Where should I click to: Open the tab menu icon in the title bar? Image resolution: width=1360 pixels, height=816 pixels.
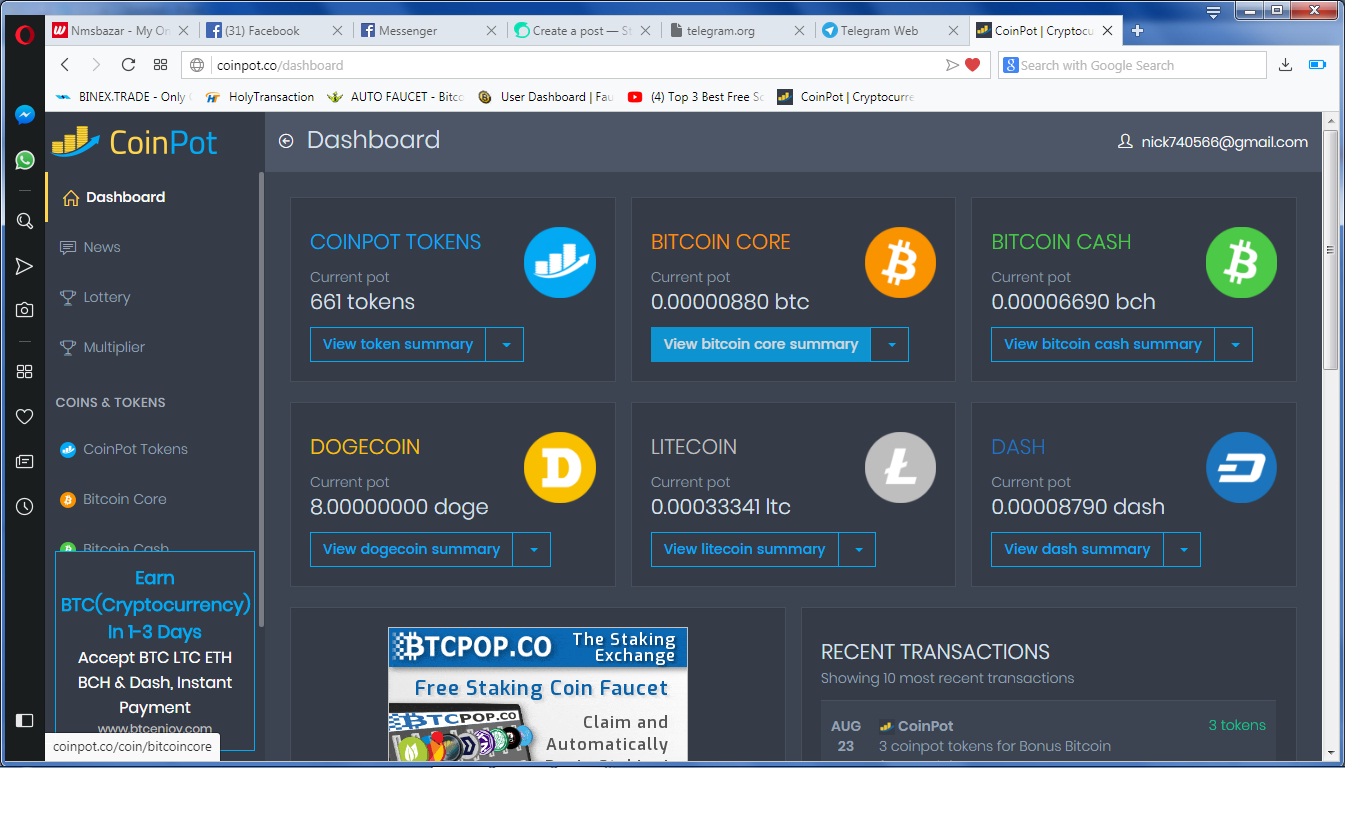(1213, 12)
